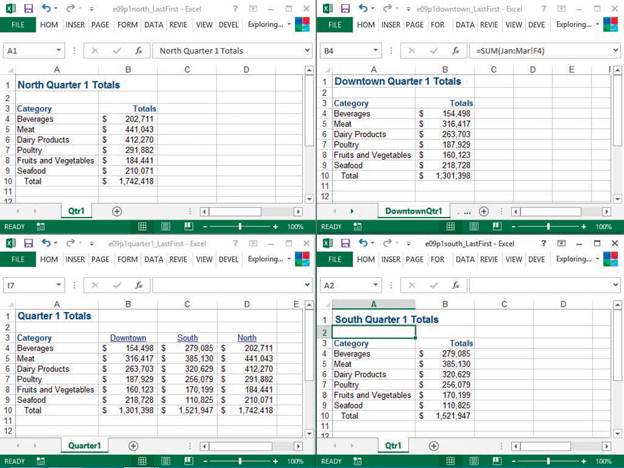Viewport: 624px width, 468px height.
Task: Add new sheet in south workbook
Action: (433, 446)
